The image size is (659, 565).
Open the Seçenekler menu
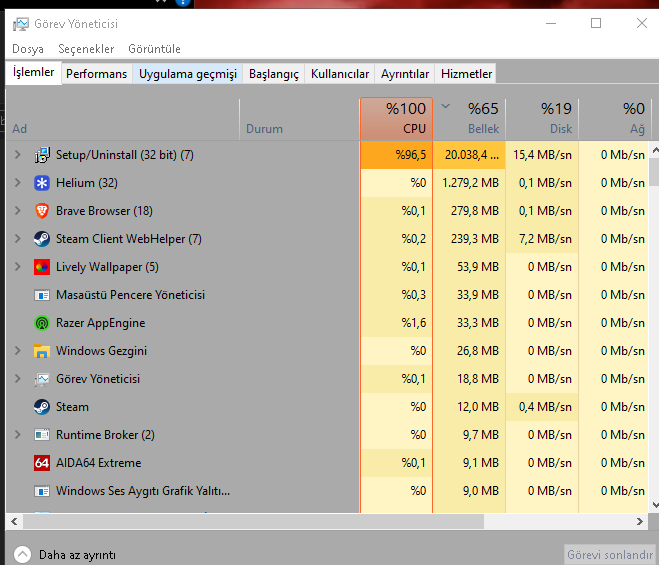[86, 49]
